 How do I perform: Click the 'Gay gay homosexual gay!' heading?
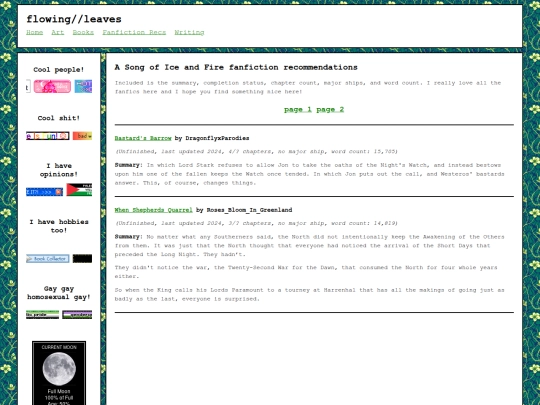pos(59,293)
